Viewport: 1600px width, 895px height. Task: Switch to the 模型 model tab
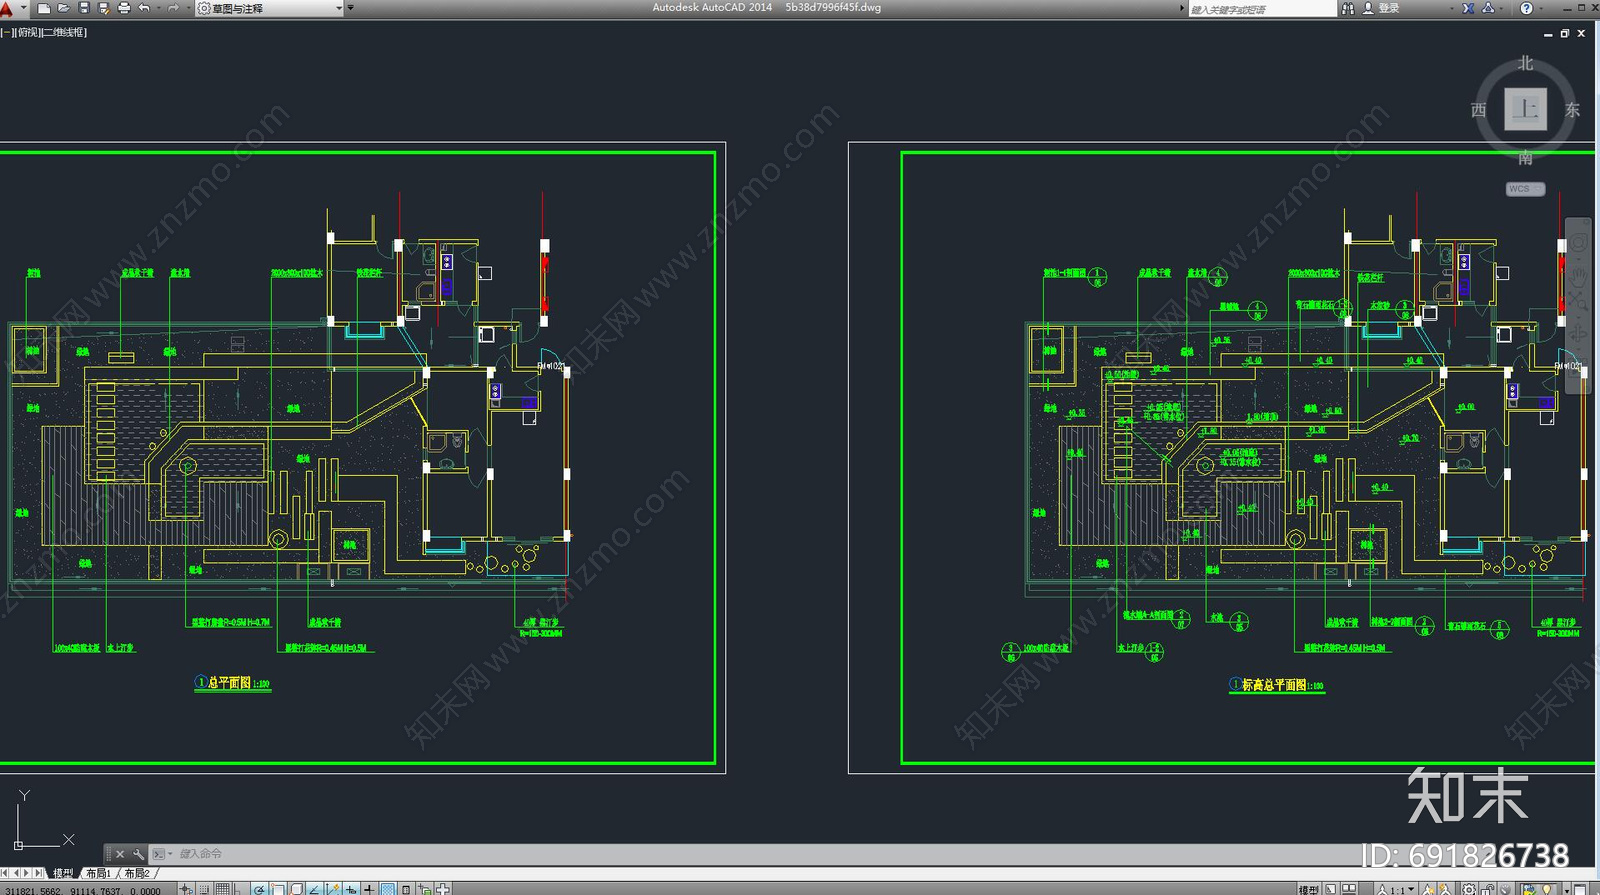(63, 873)
